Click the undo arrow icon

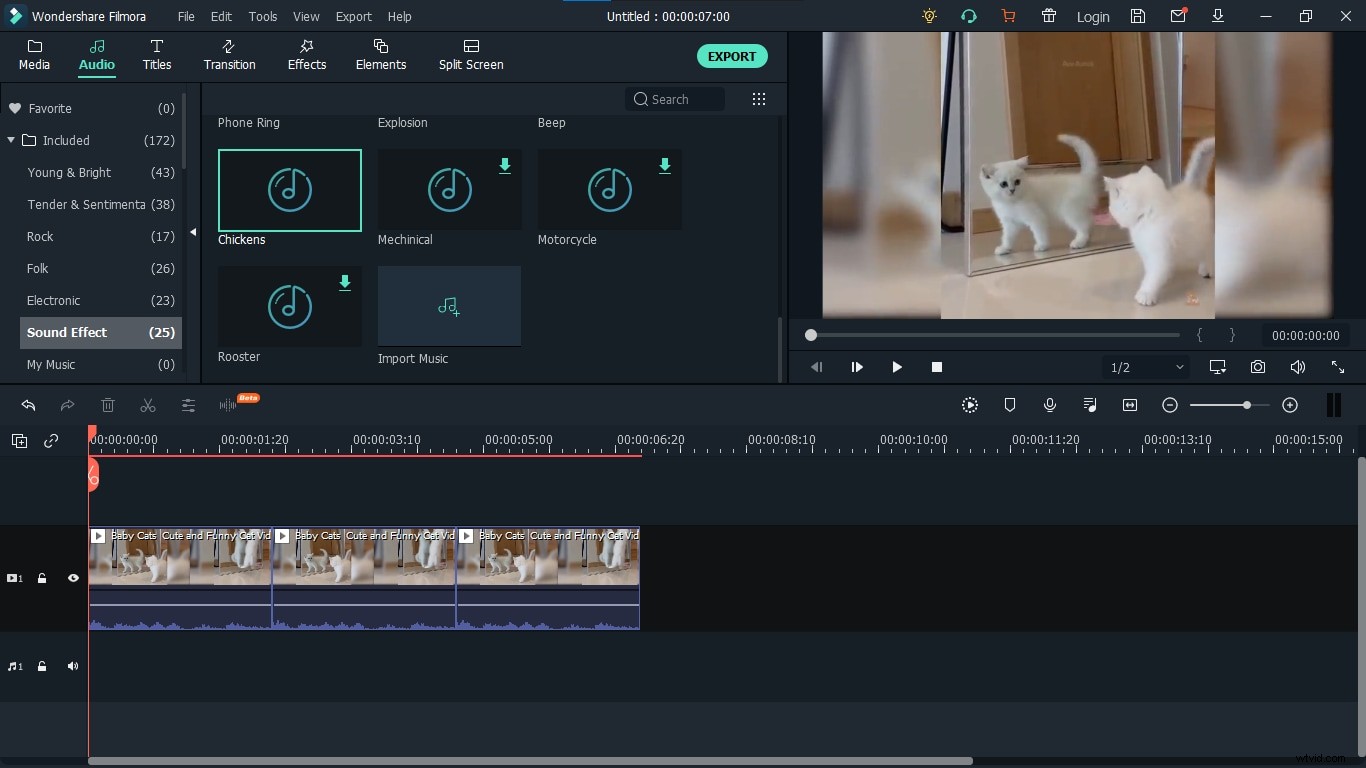coord(28,405)
